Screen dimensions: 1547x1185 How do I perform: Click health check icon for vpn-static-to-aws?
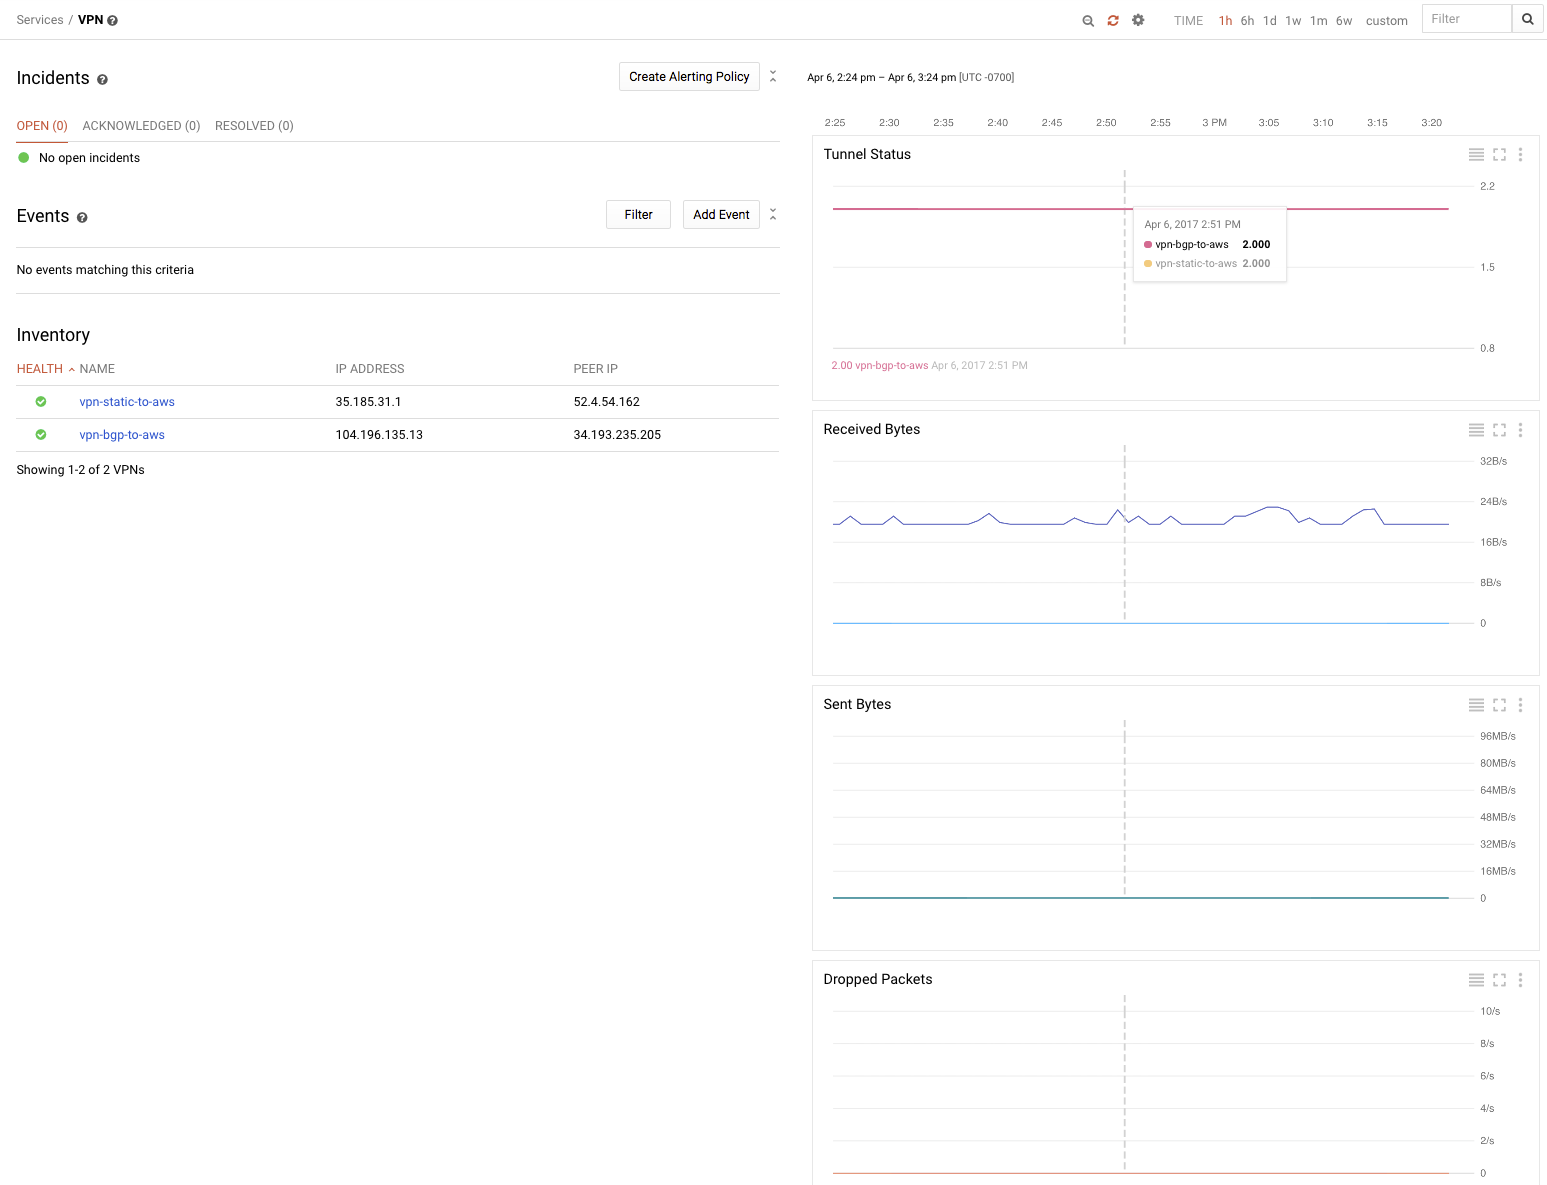tap(41, 401)
